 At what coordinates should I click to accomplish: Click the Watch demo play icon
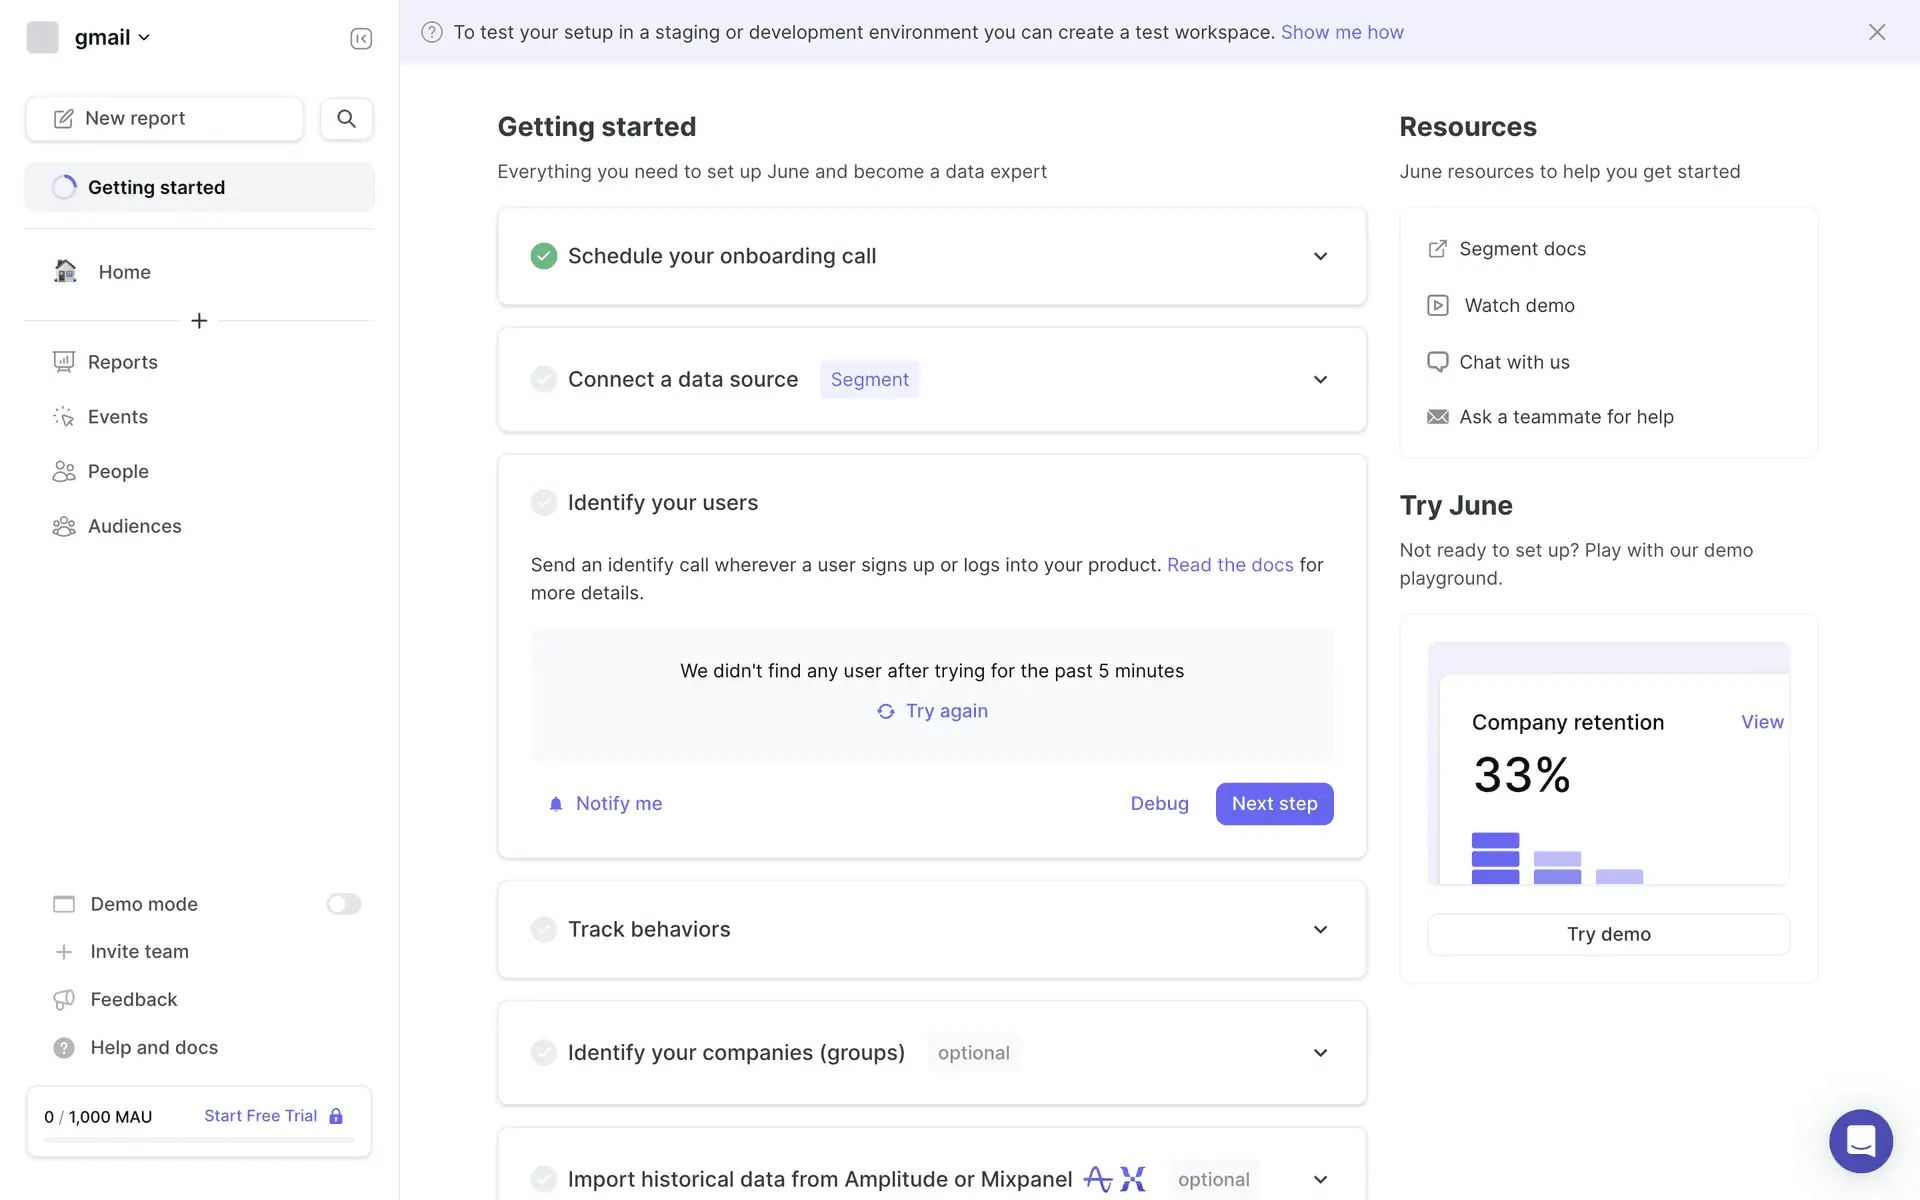(x=1437, y=305)
